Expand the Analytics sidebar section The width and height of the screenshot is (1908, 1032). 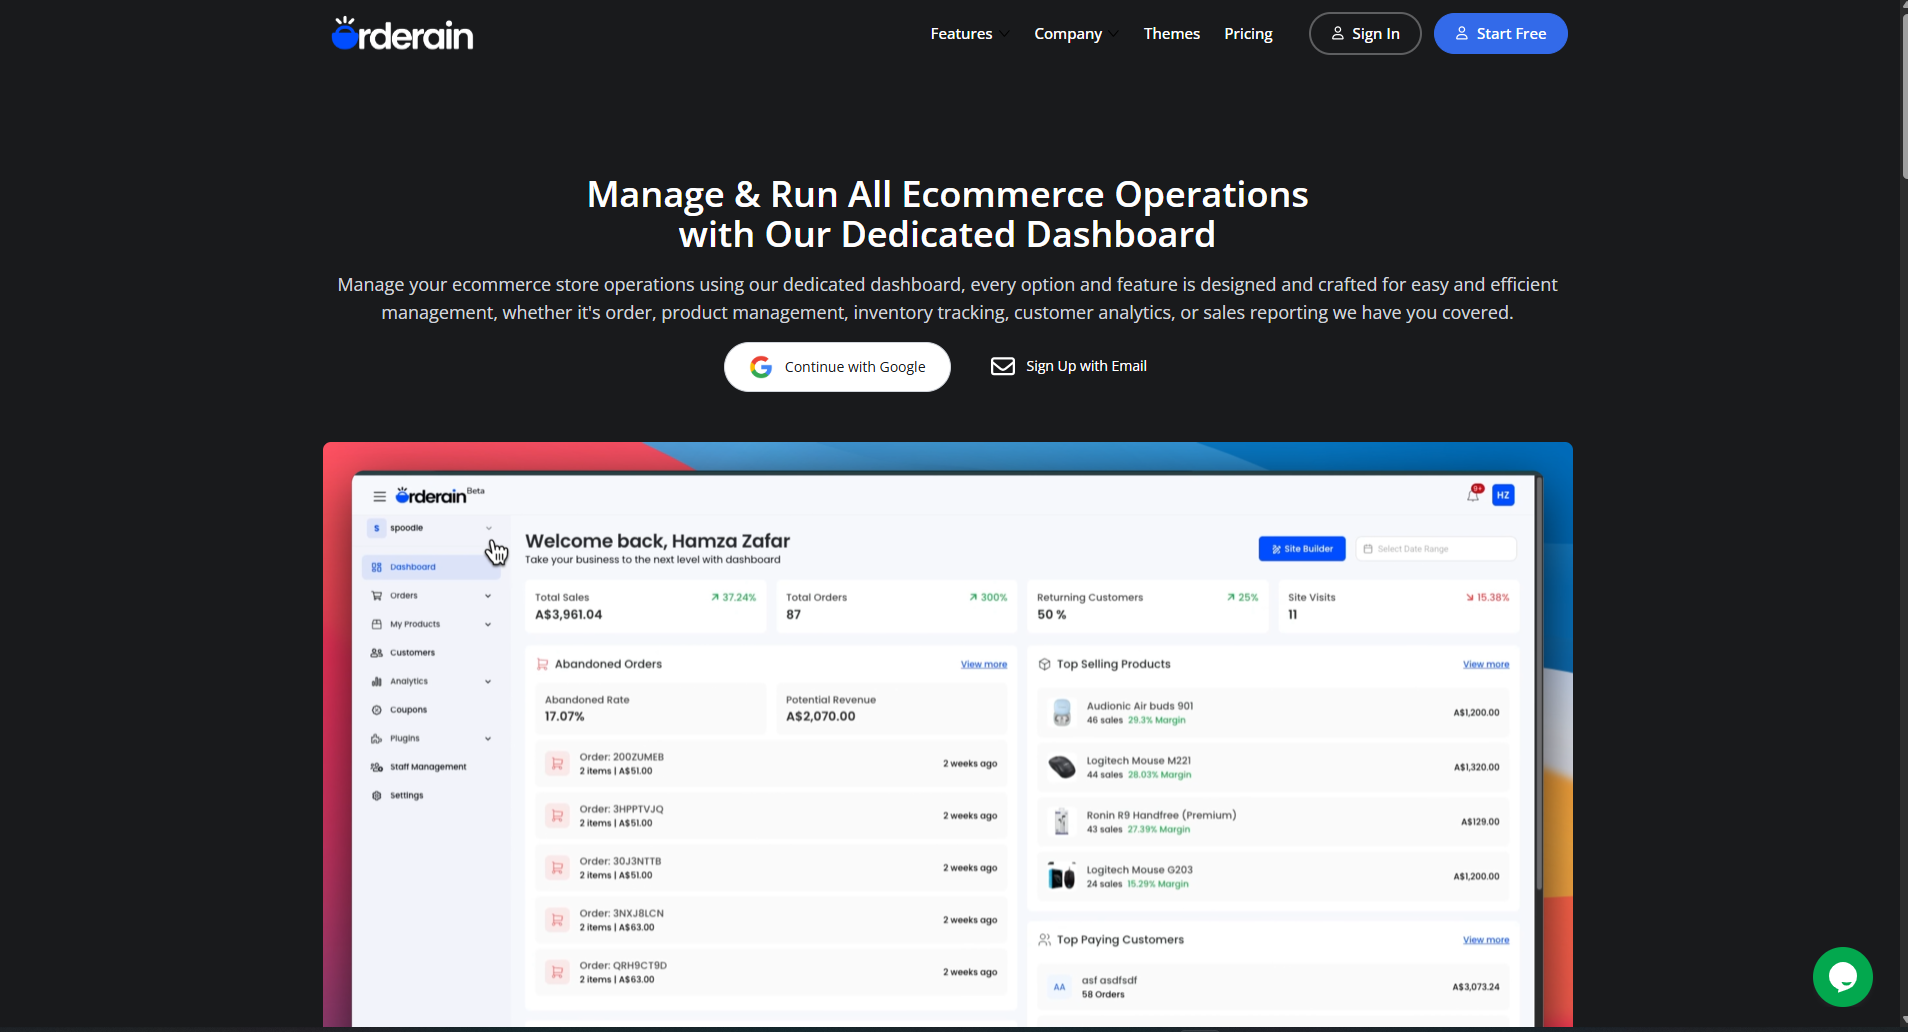[x=431, y=681]
